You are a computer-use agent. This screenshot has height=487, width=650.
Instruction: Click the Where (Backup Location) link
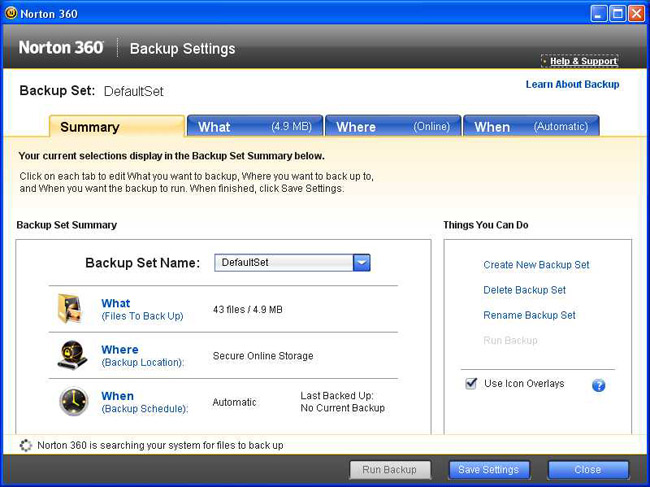[143, 356]
